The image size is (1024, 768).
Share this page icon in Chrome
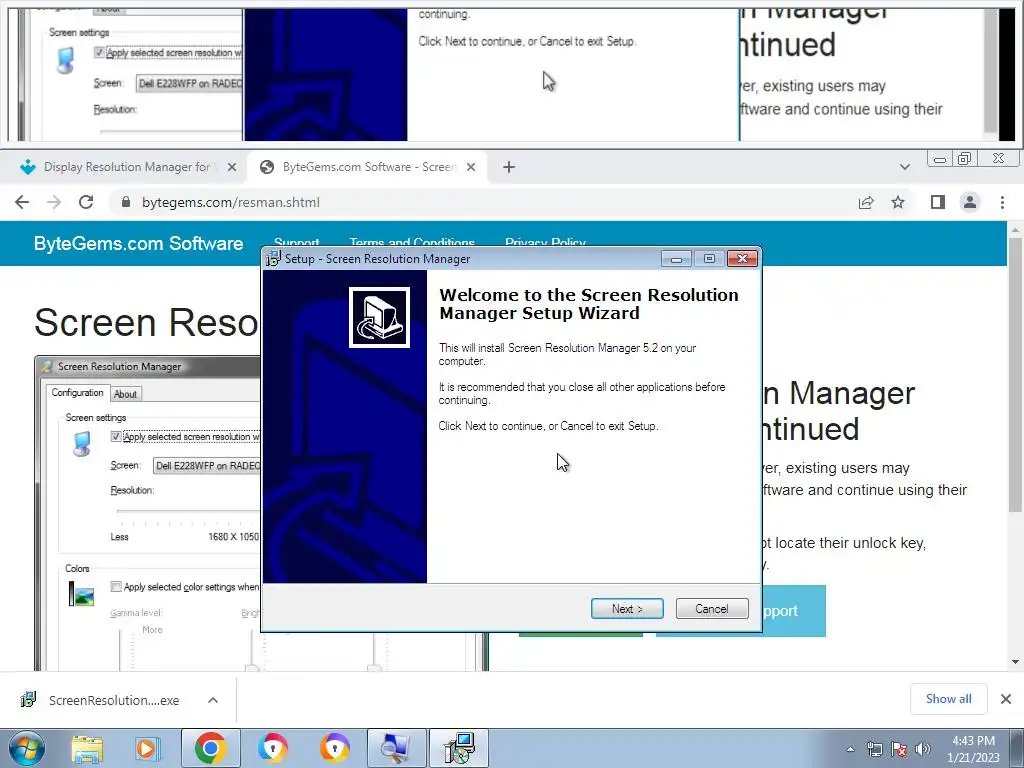866,202
